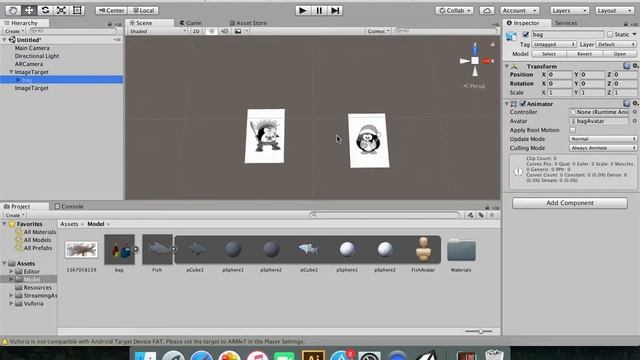Switch to the Inspector tab
Screen dimensions: 640x360
pos(527,23)
